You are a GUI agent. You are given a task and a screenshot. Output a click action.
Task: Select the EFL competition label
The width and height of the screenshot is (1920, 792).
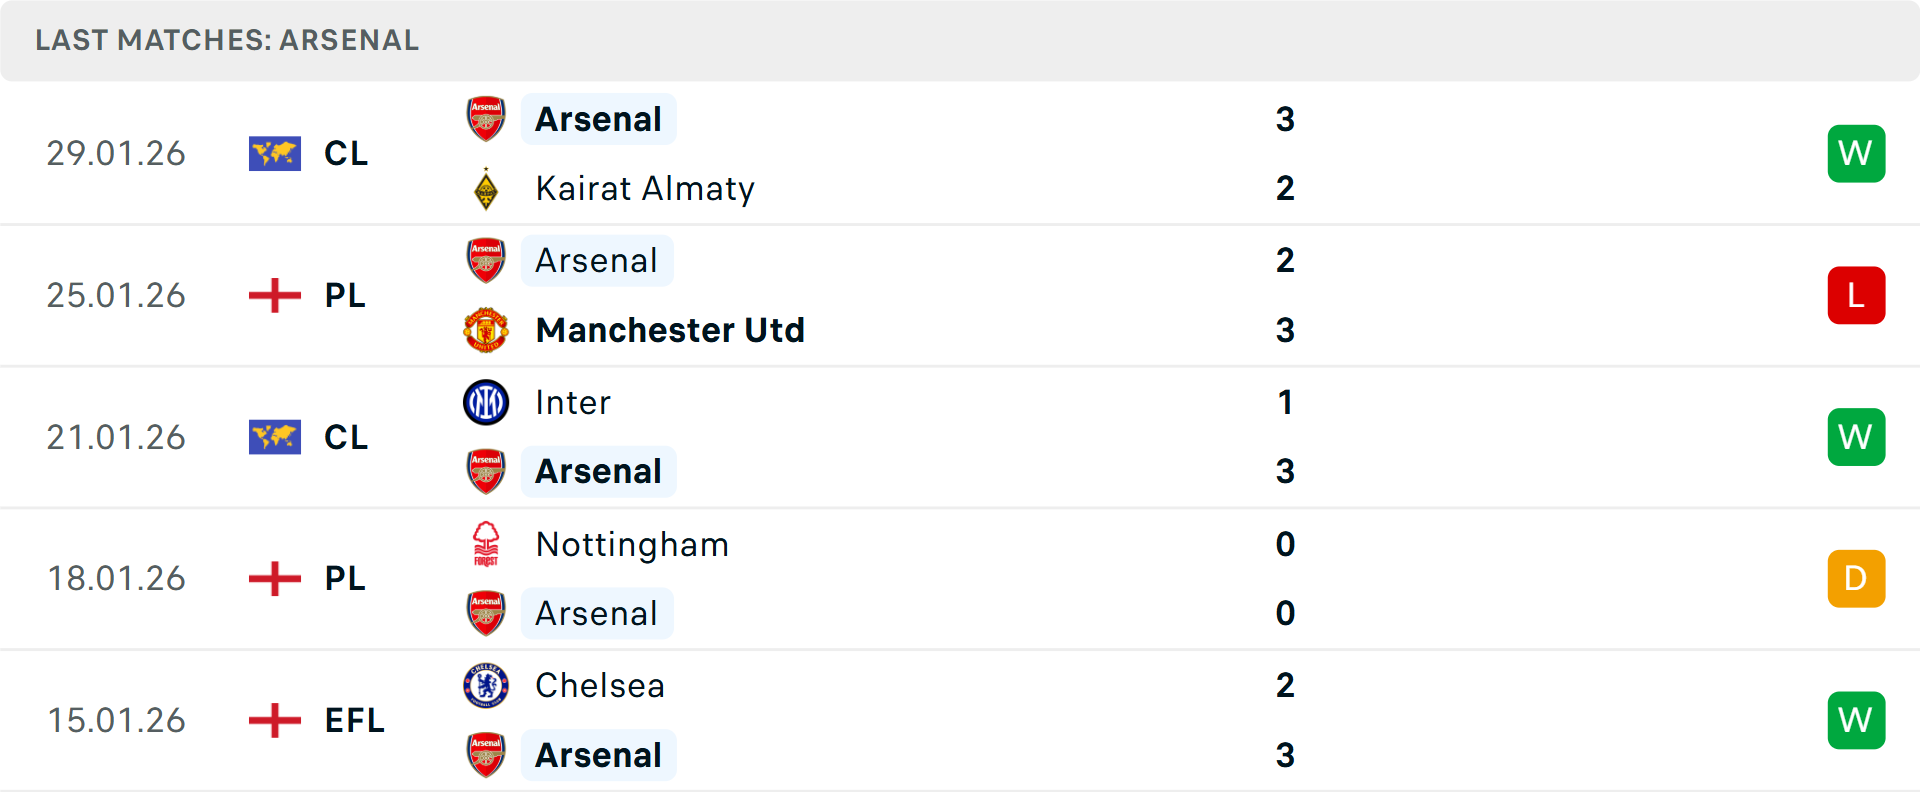(x=355, y=721)
